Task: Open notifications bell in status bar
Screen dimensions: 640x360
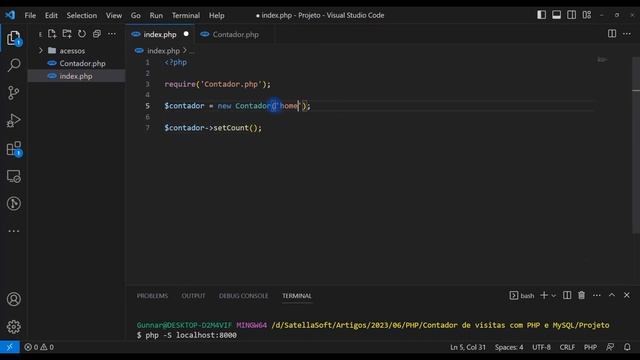Action: [x=627, y=347]
